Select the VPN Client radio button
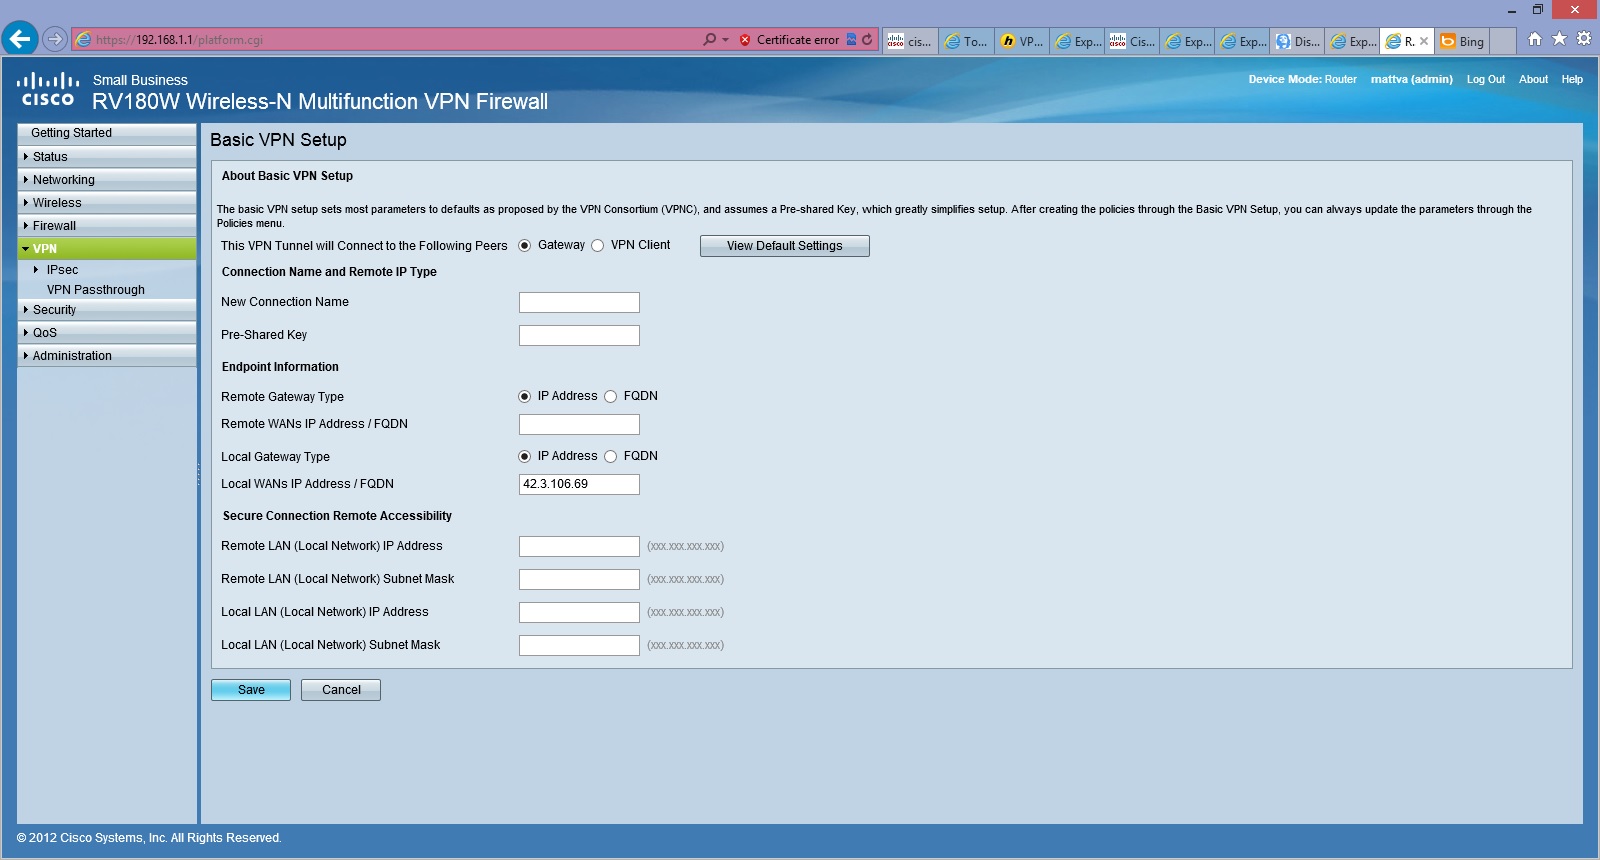The height and width of the screenshot is (860, 1600). (x=598, y=246)
